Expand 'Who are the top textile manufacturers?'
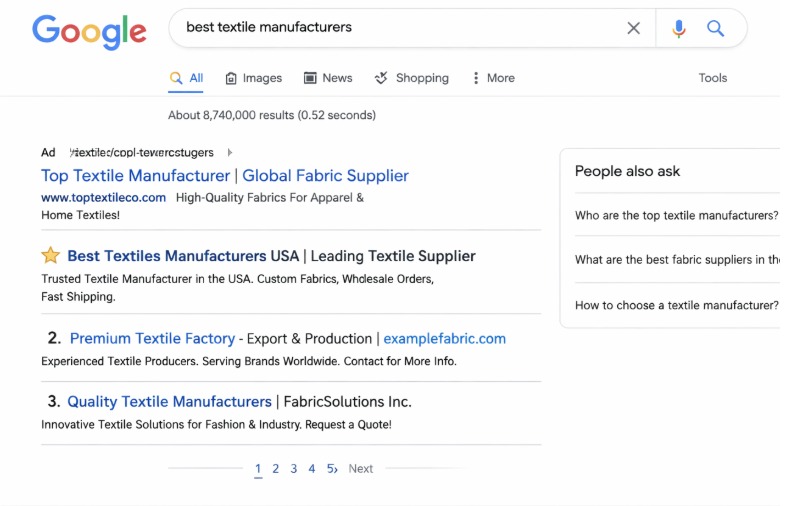Screen dimensions: 789x506 tap(676, 216)
